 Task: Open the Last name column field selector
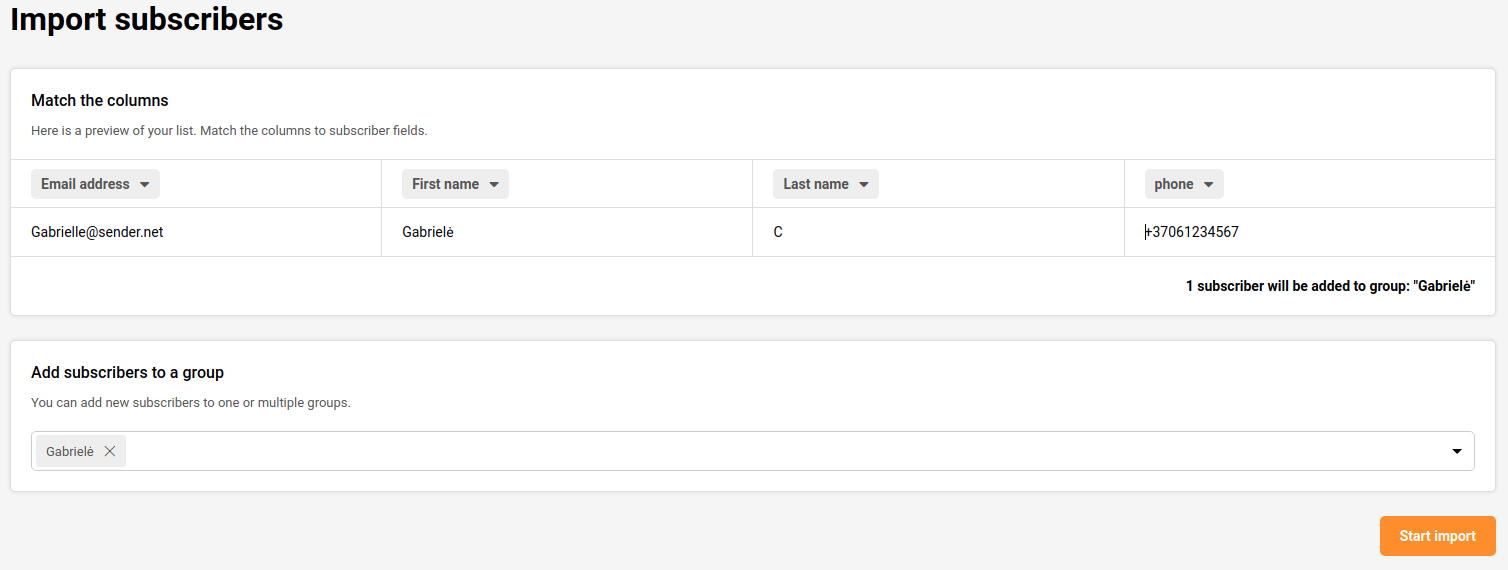point(816,184)
